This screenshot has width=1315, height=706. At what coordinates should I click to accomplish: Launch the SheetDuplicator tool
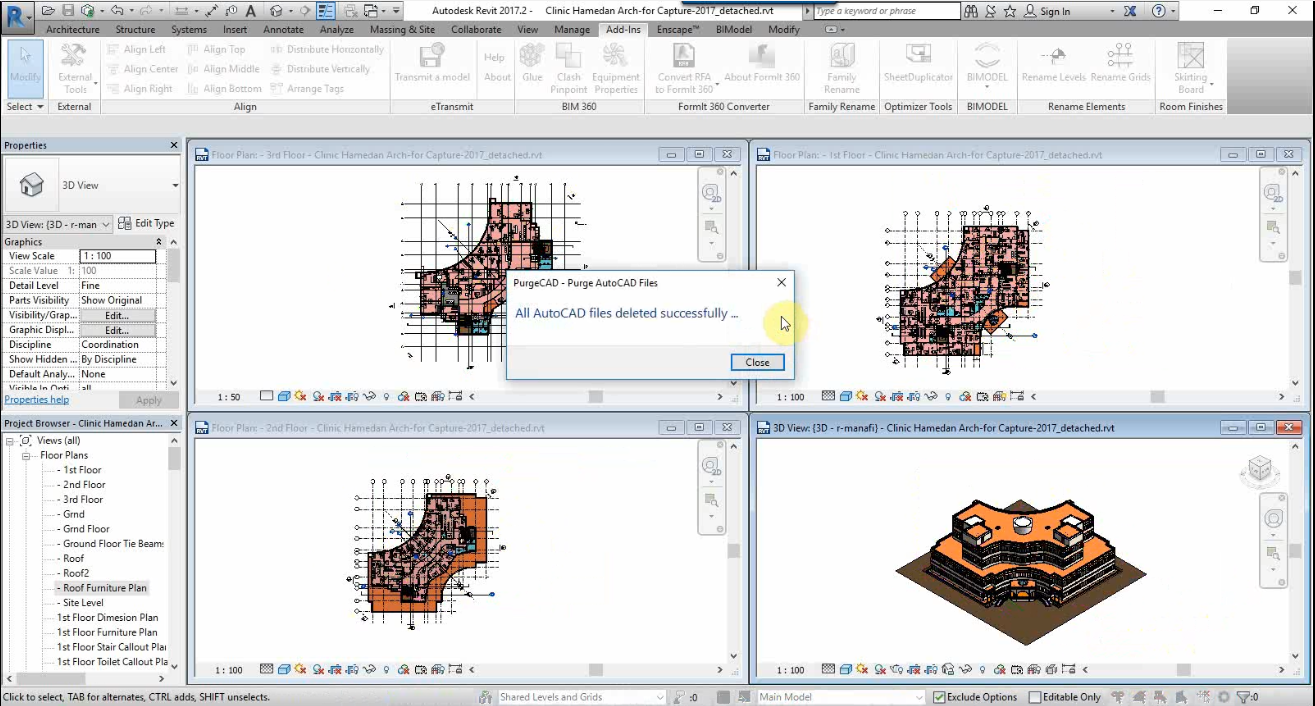click(x=918, y=63)
